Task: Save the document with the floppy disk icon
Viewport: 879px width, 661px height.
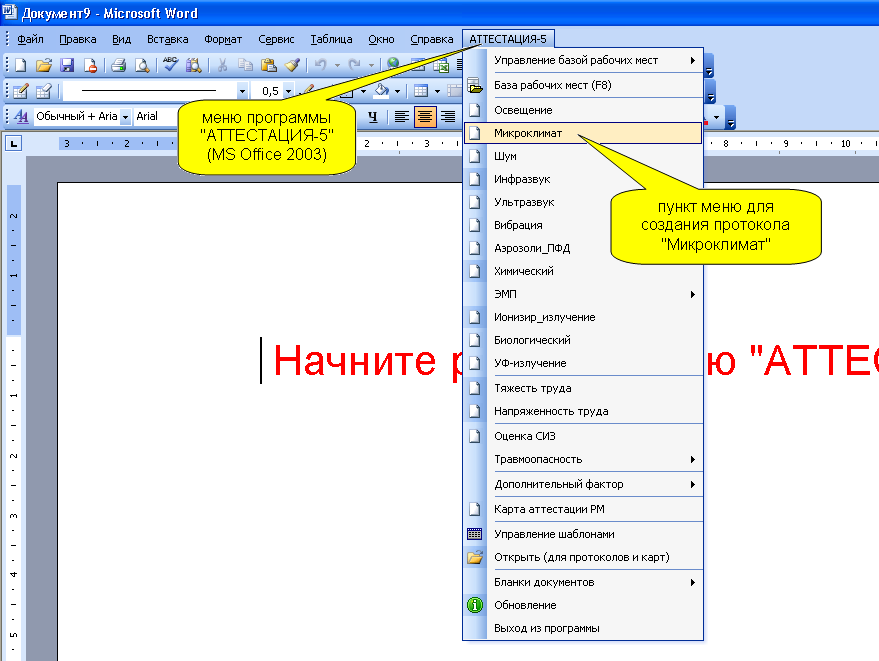Action: (67, 65)
